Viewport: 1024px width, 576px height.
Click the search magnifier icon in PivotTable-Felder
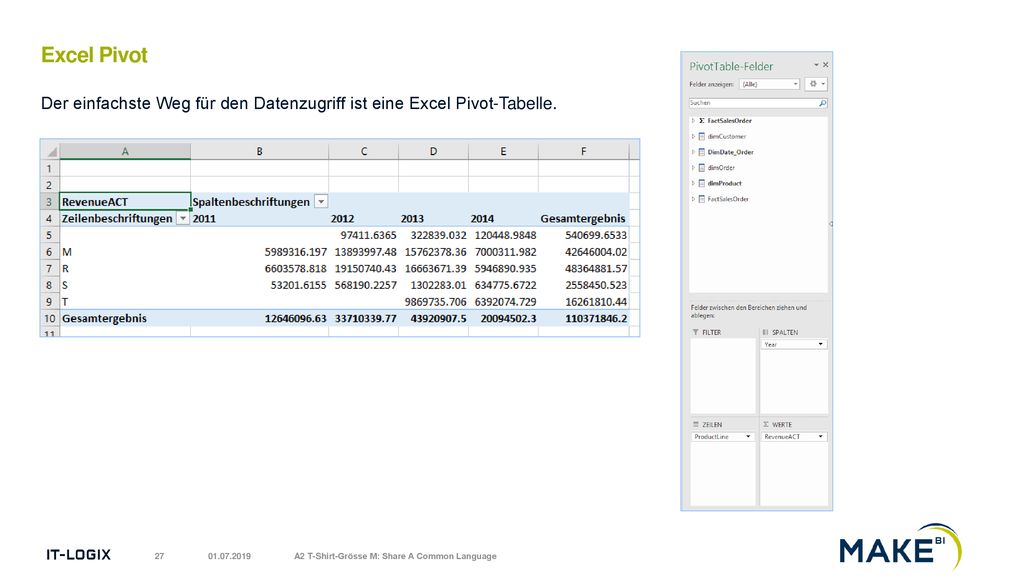coord(822,103)
